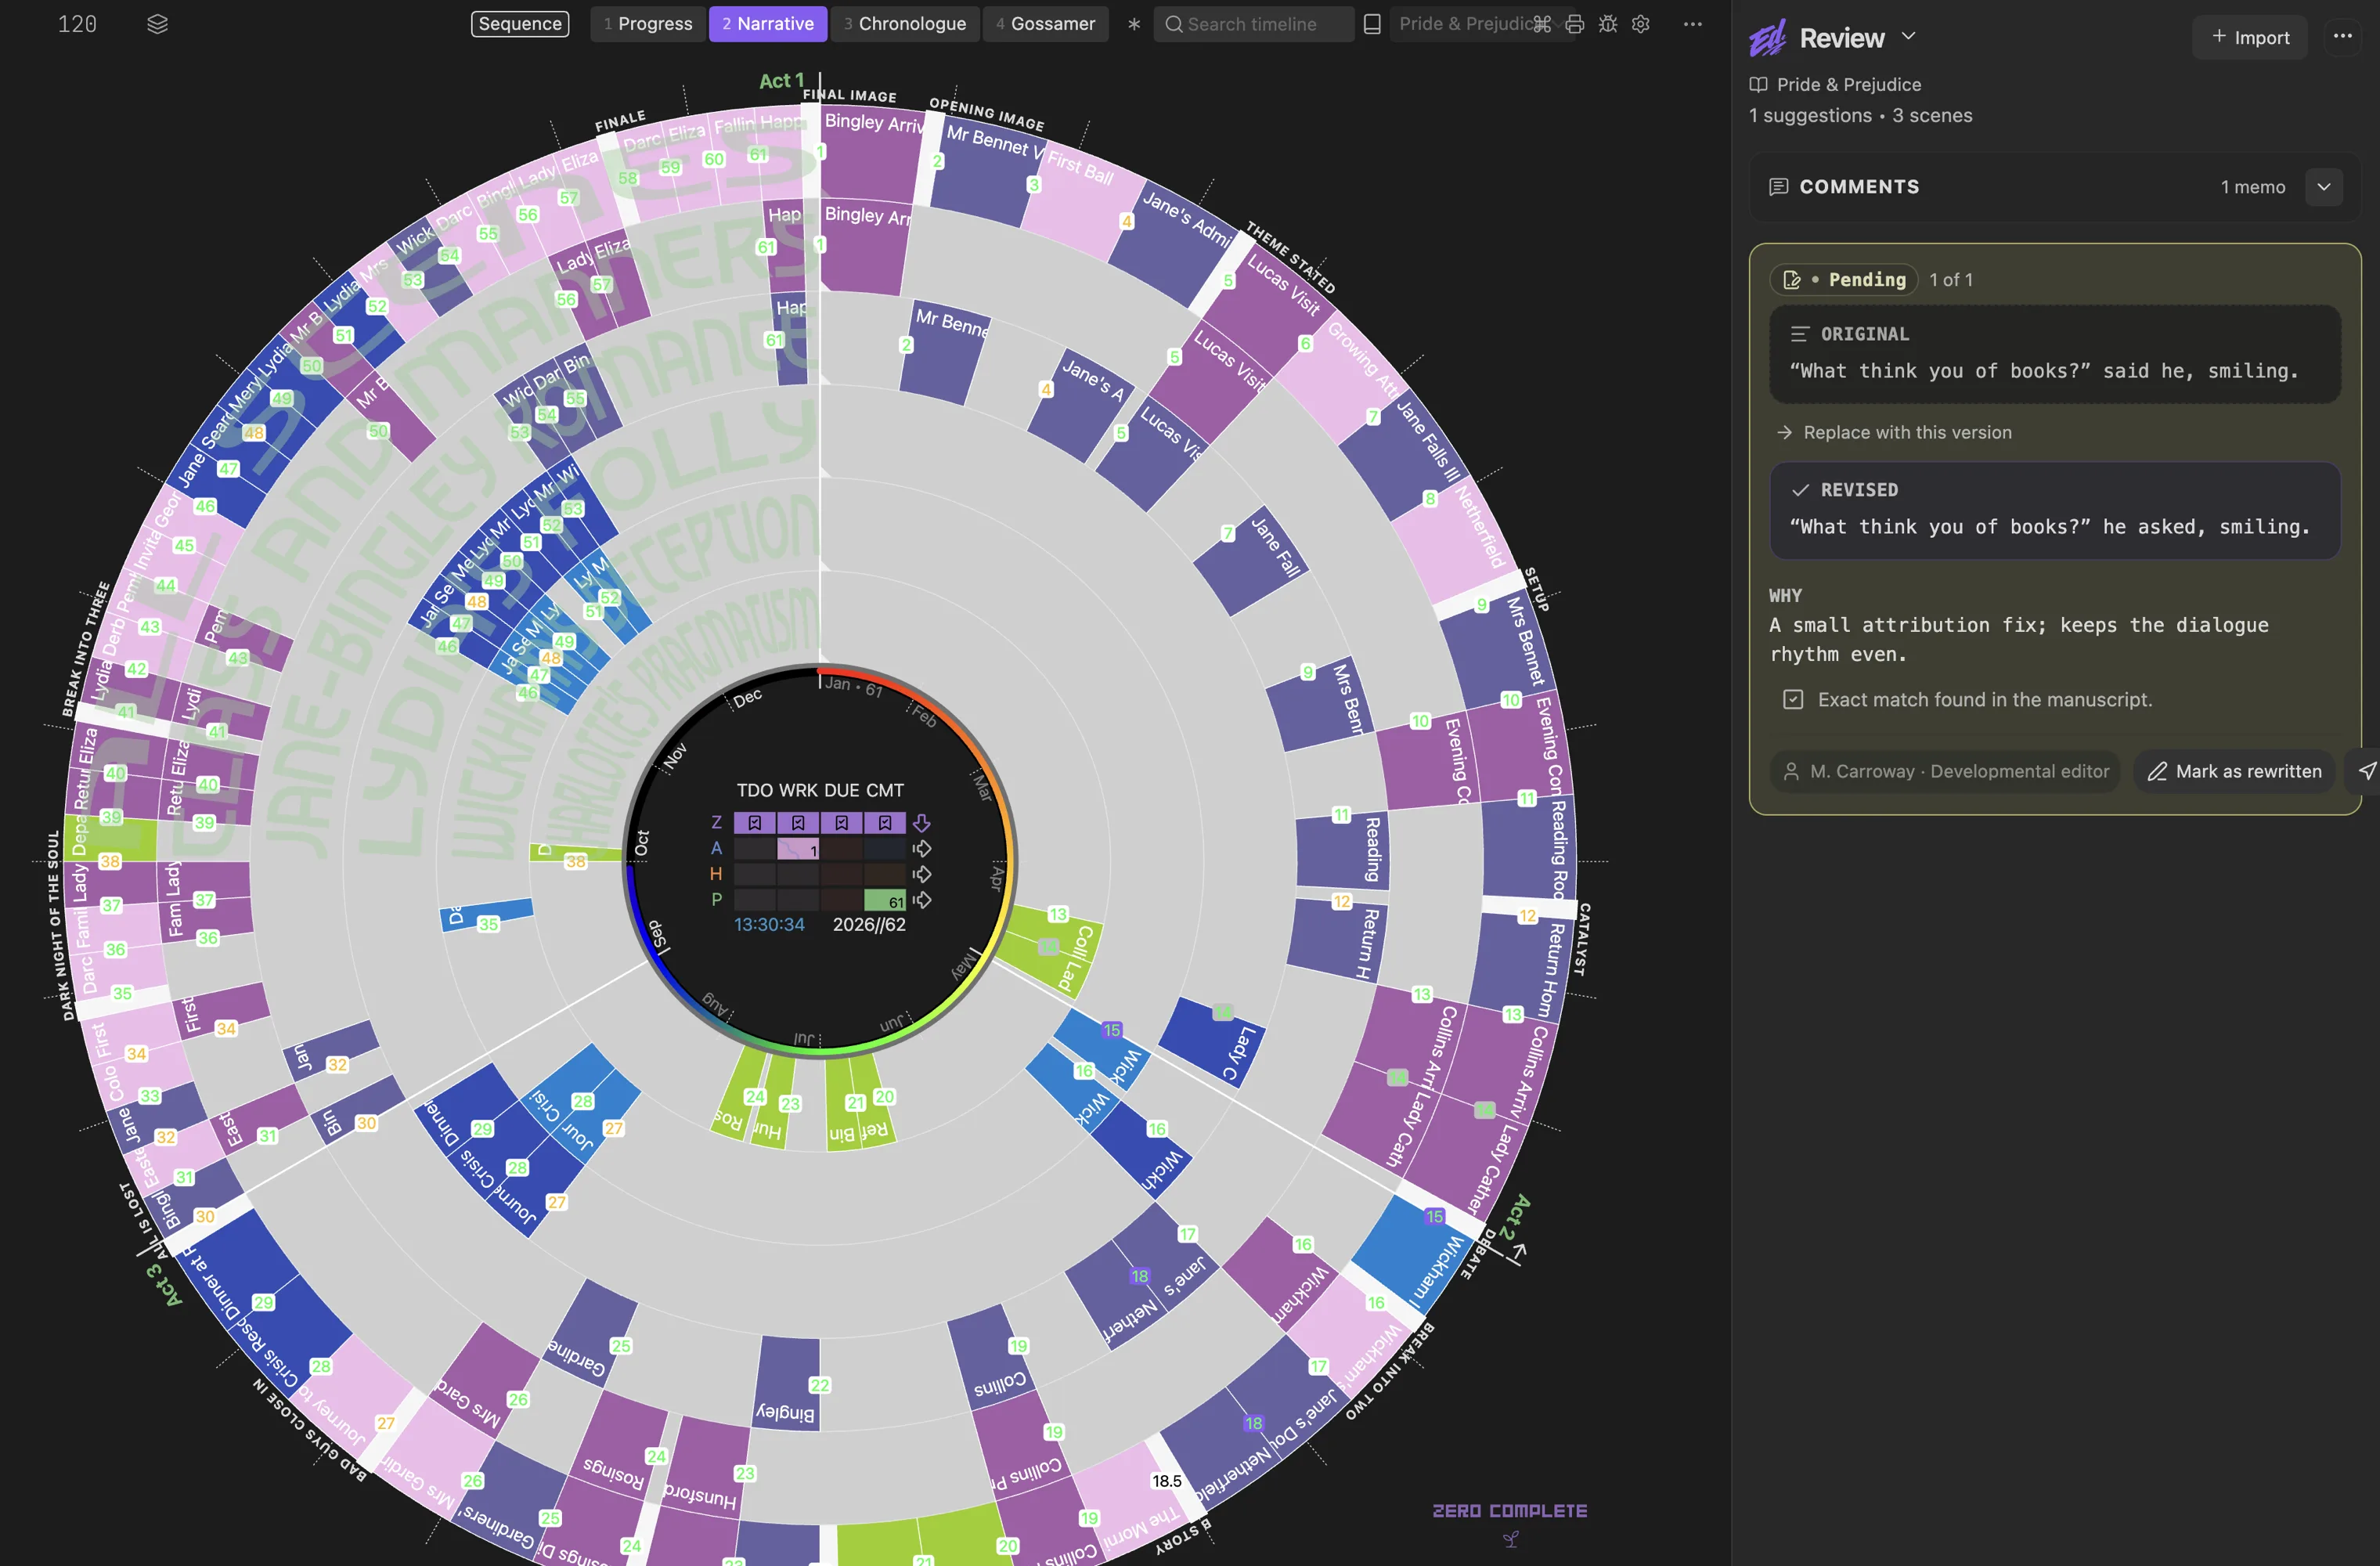Click the printer icon in the toolbar
The image size is (2380, 1566).
pyautogui.click(x=1574, y=24)
